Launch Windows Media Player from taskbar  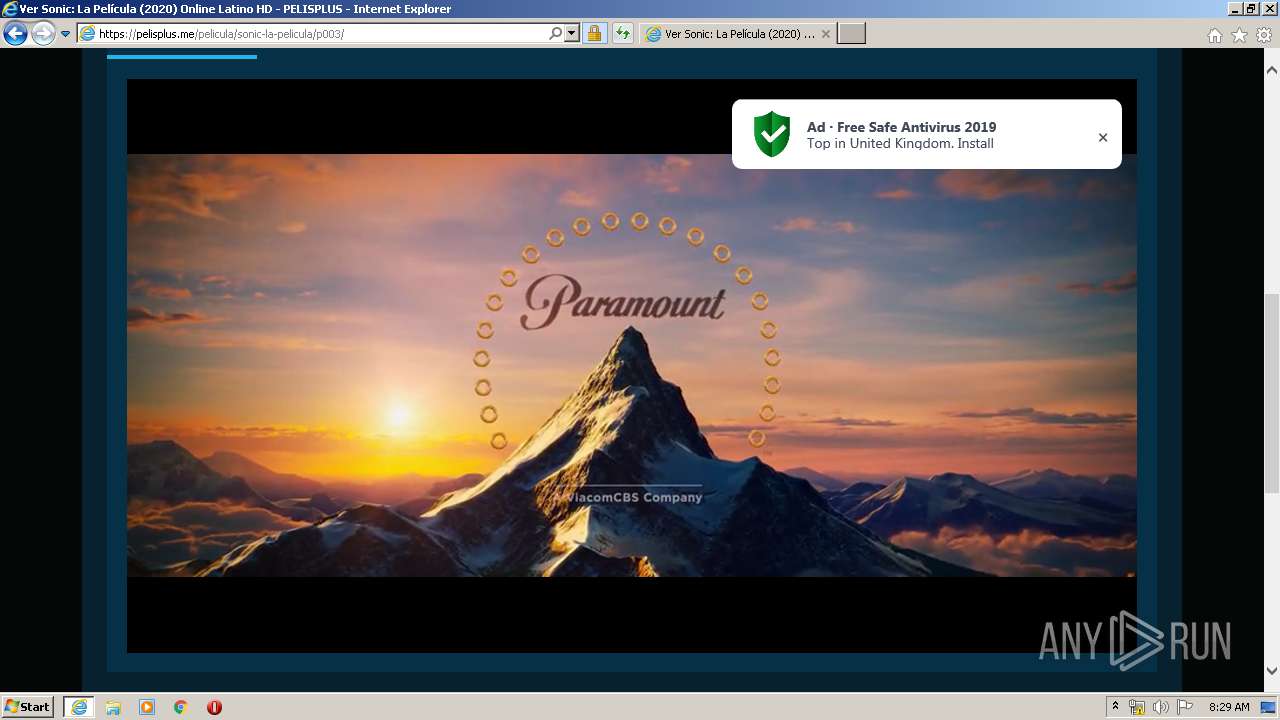147,707
